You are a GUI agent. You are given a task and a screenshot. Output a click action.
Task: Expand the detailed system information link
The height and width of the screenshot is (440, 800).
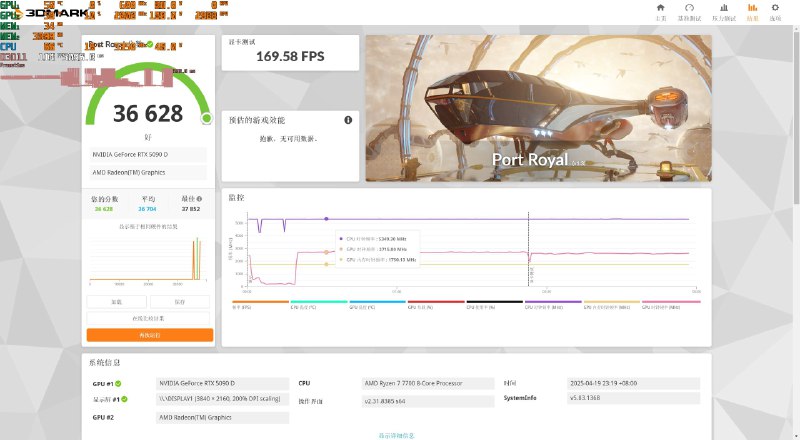(397, 435)
